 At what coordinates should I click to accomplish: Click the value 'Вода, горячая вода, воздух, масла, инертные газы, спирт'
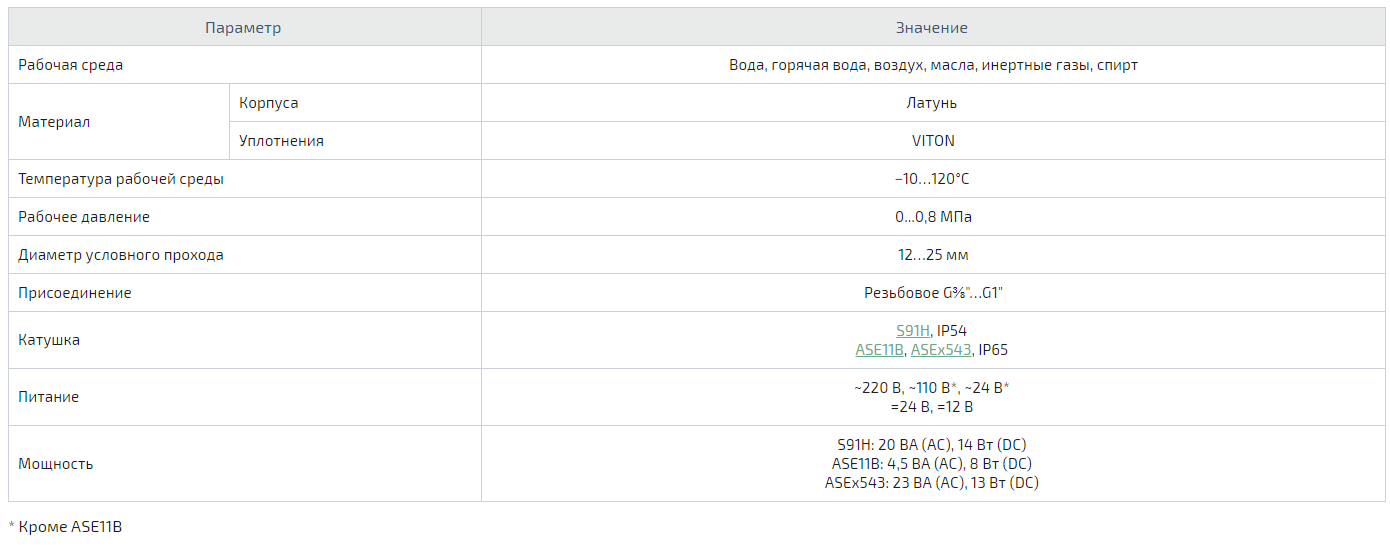tap(933, 65)
